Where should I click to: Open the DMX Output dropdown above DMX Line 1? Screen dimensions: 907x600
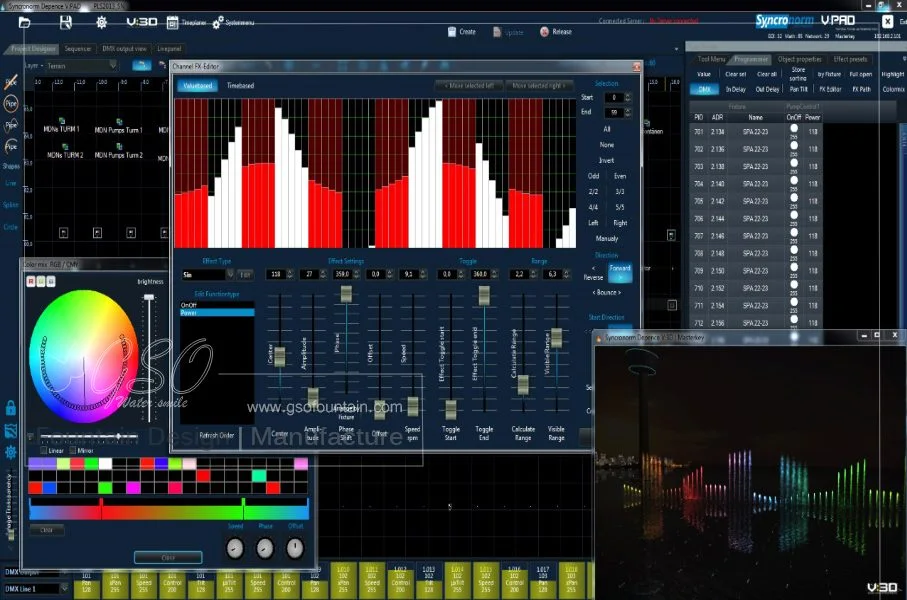[36, 572]
